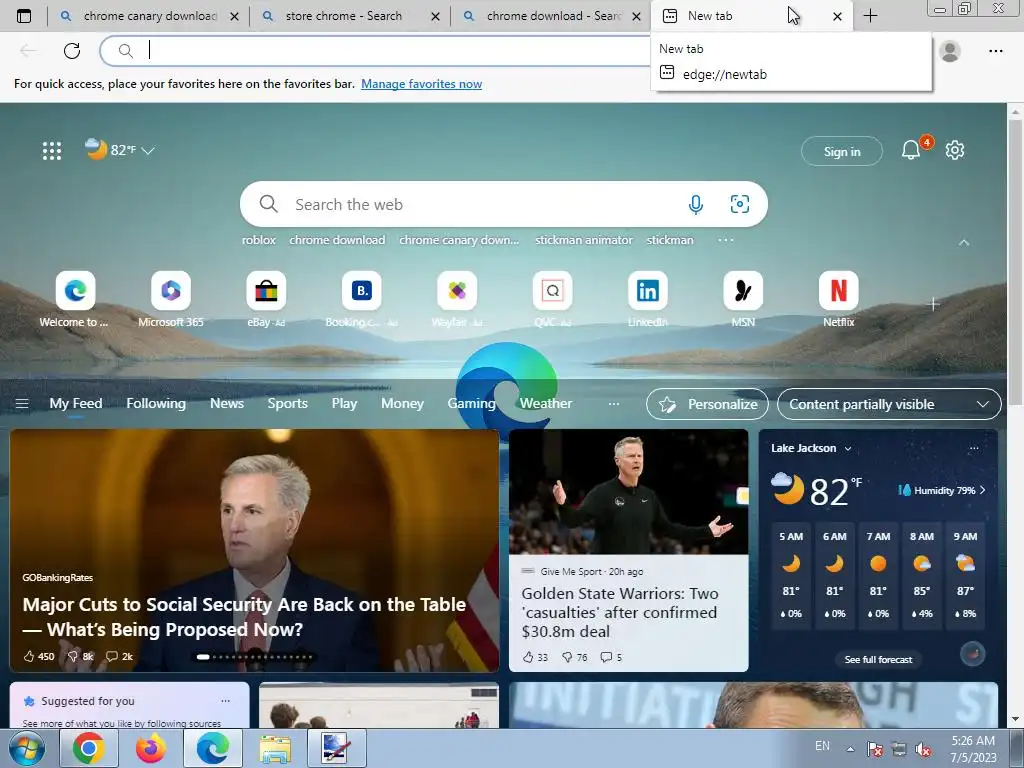The image size is (1024, 768).
Task: Open the profile avatar icon
Action: pos(950,50)
